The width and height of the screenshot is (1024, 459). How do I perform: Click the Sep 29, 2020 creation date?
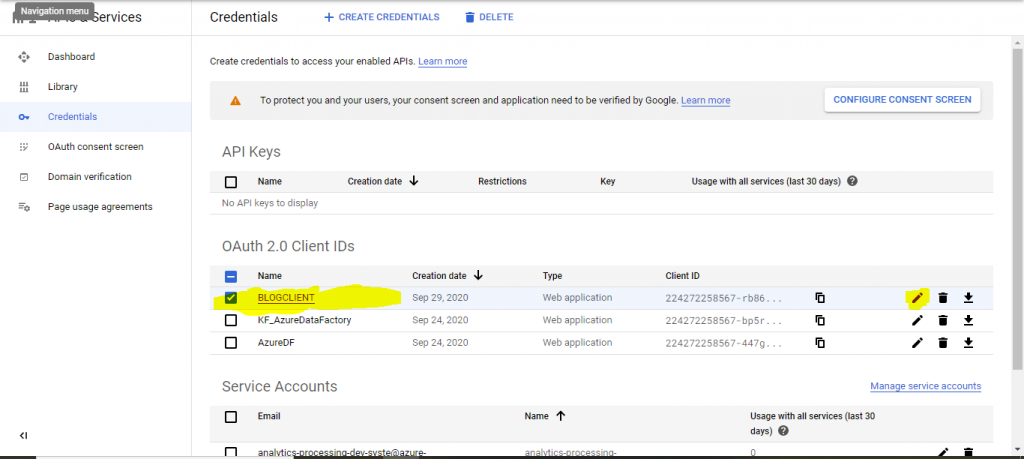tap(440, 298)
